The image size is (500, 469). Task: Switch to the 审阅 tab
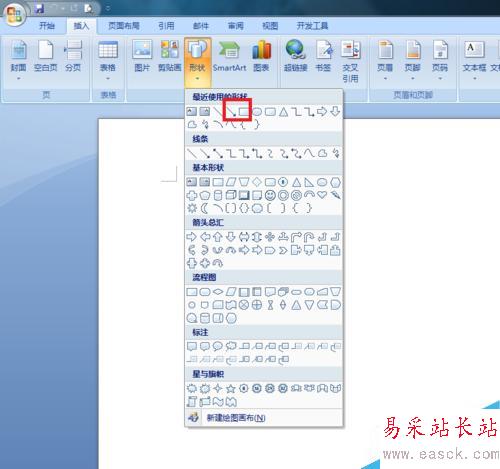pyautogui.click(x=236, y=26)
